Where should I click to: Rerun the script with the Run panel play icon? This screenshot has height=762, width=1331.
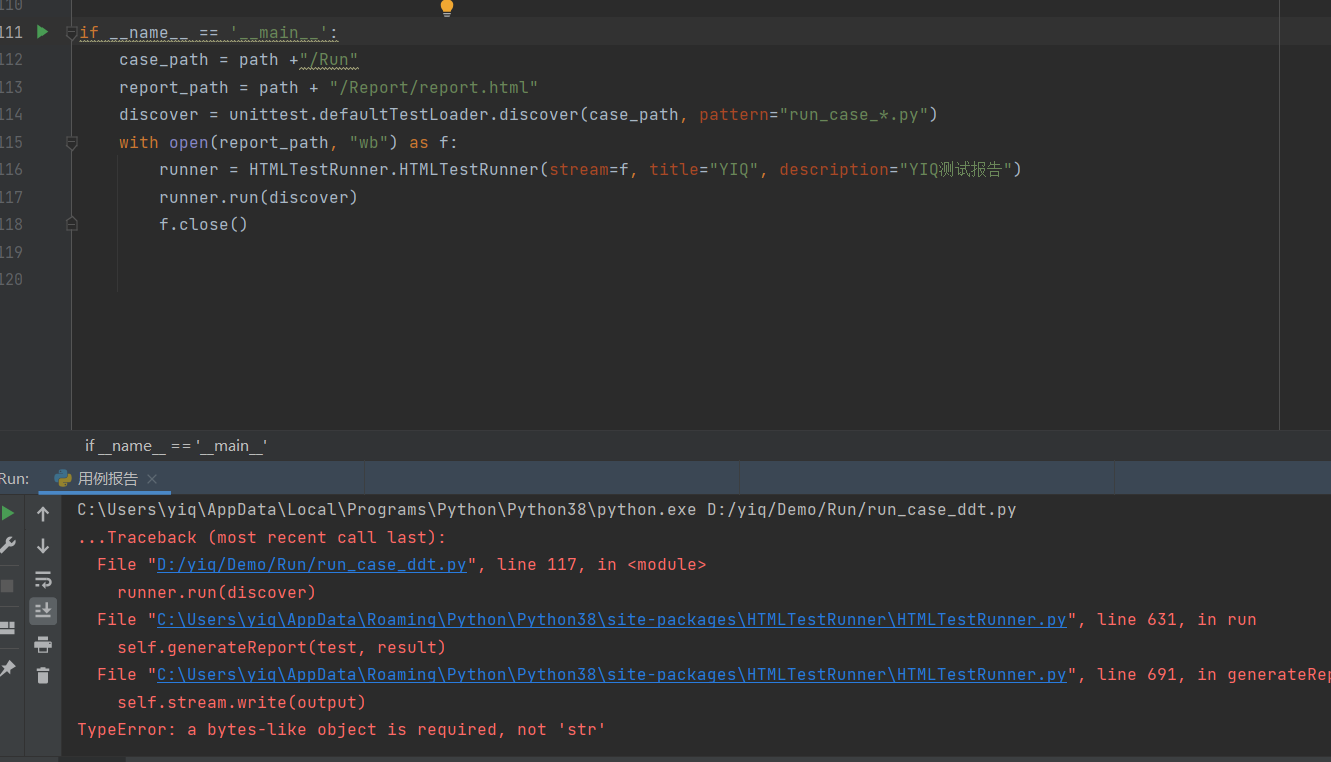coord(8,513)
